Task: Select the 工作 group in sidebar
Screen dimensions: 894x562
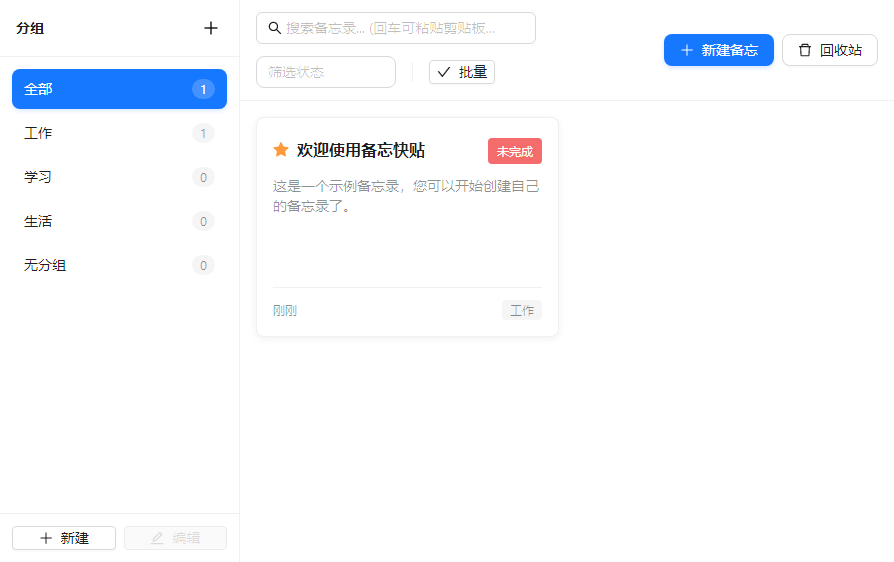Action: [x=119, y=133]
